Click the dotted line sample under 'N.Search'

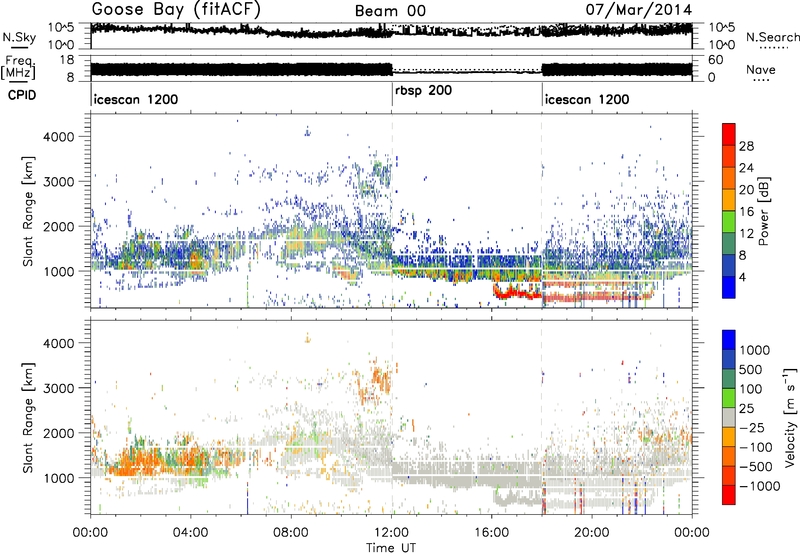coord(772,48)
